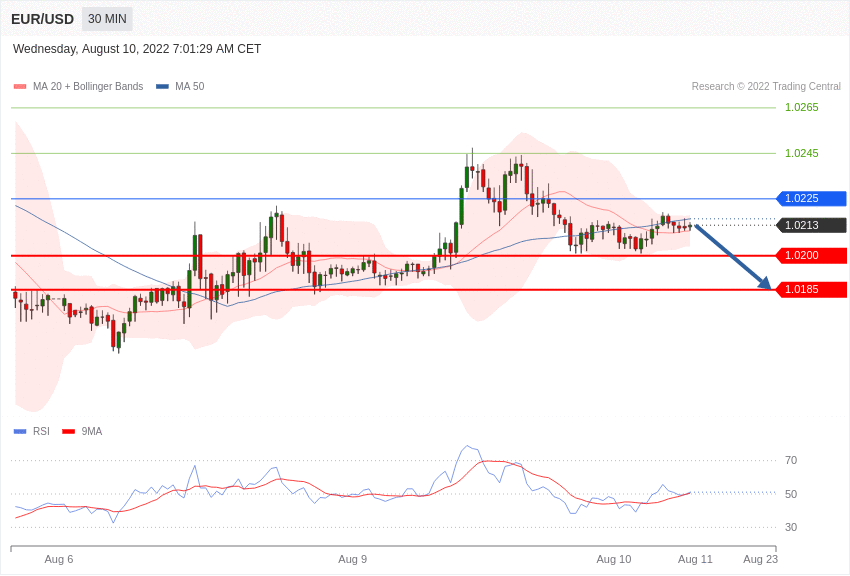Click the Aug 9 date axis label
The image size is (850, 576).
(x=352, y=559)
